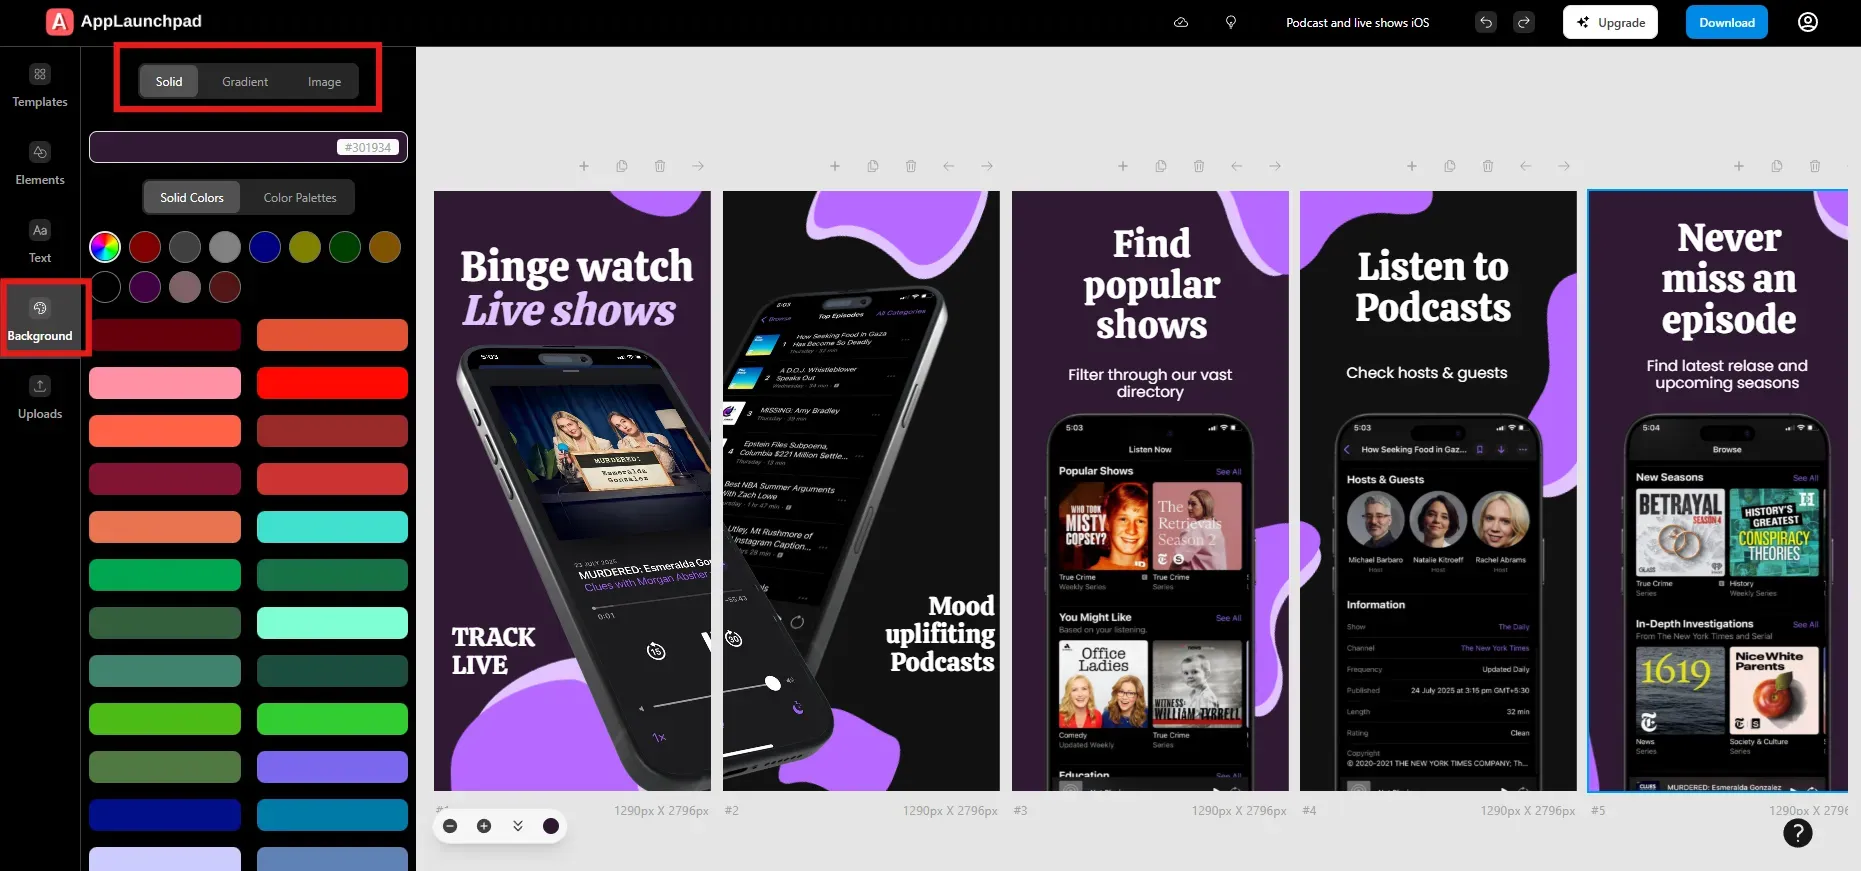
Task: Open the Templates panel in sidebar
Action: pyautogui.click(x=40, y=86)
